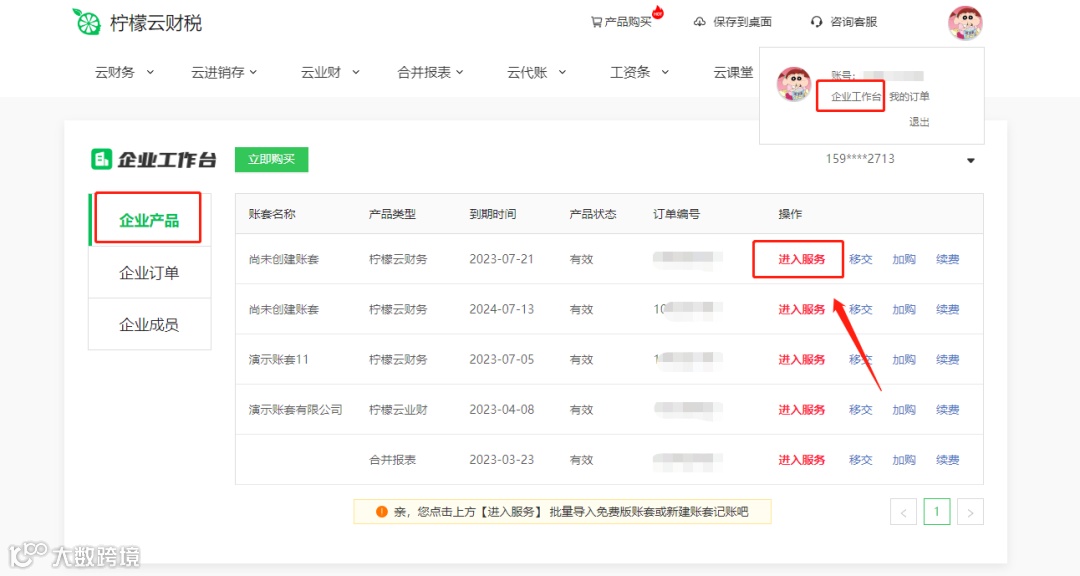Expand the 159****2713 account dropdown arrow

click(x=970, y=161)
